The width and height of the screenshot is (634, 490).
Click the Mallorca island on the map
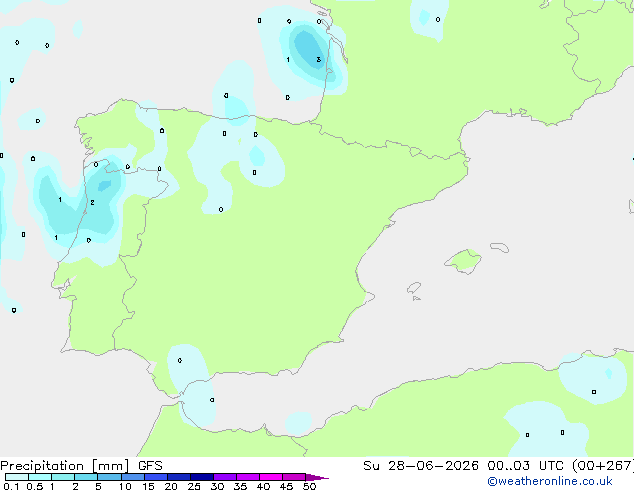(463, 261)
